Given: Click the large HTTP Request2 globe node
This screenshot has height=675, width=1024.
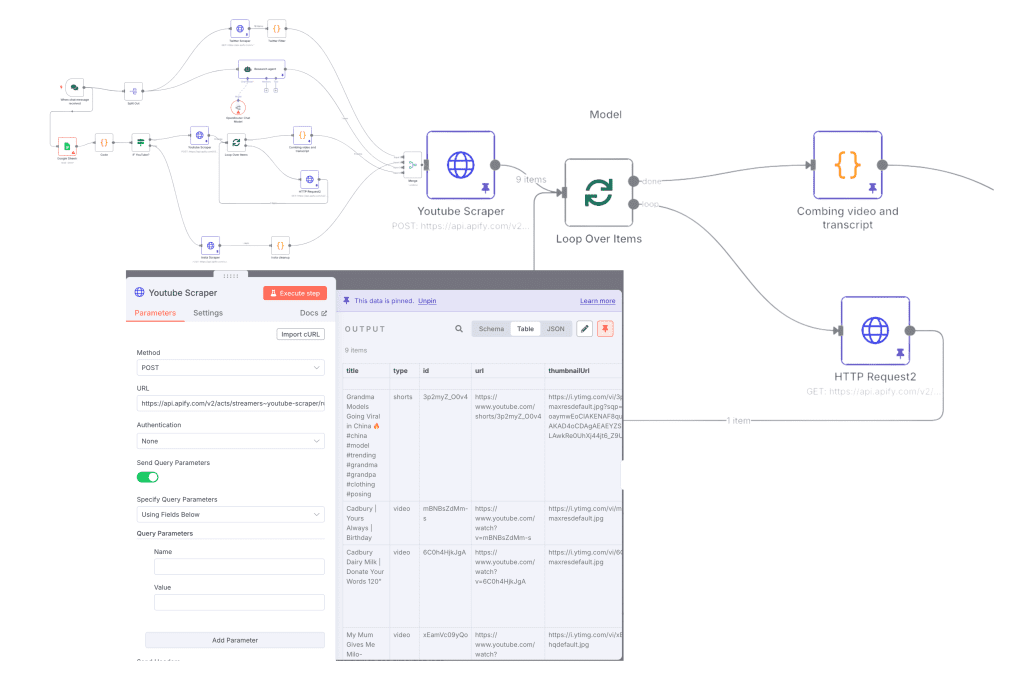Looking at the screenshot, I should tap(875, 330).
